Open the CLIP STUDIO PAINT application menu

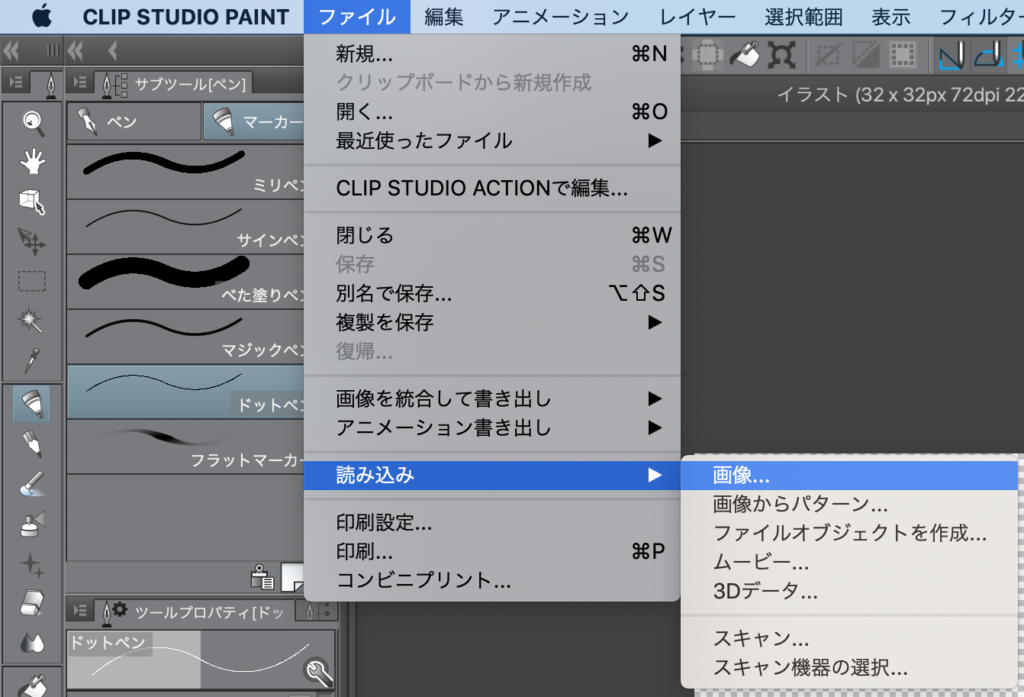tap(185, 16)
